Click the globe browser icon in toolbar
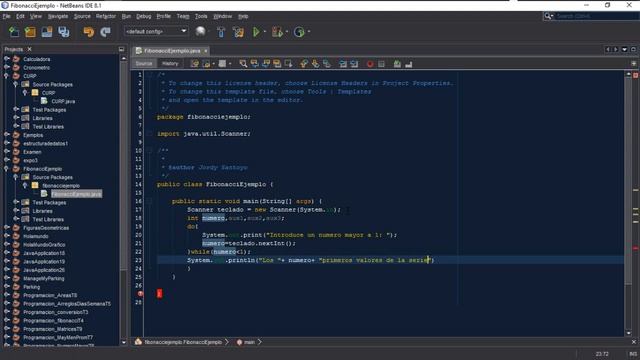This screenshot has width=640, height=360. coord(200,31)
